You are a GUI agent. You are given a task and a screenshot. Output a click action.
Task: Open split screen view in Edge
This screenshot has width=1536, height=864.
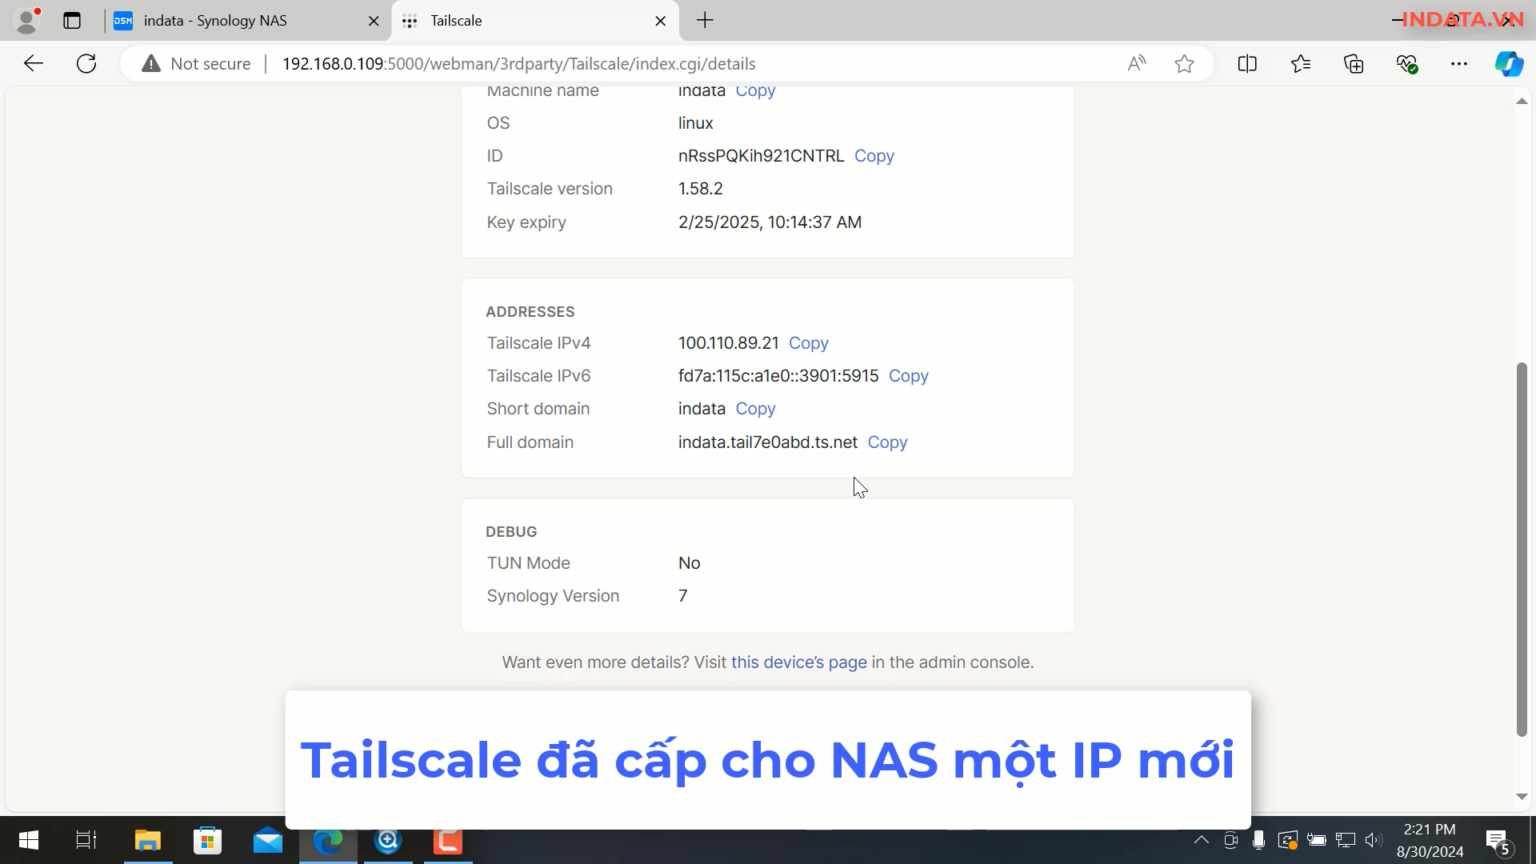[x=1247, y=63]
